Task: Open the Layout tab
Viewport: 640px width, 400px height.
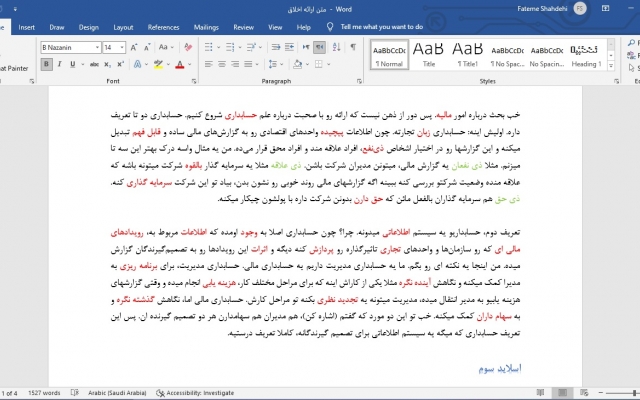Action: (123, 27)
